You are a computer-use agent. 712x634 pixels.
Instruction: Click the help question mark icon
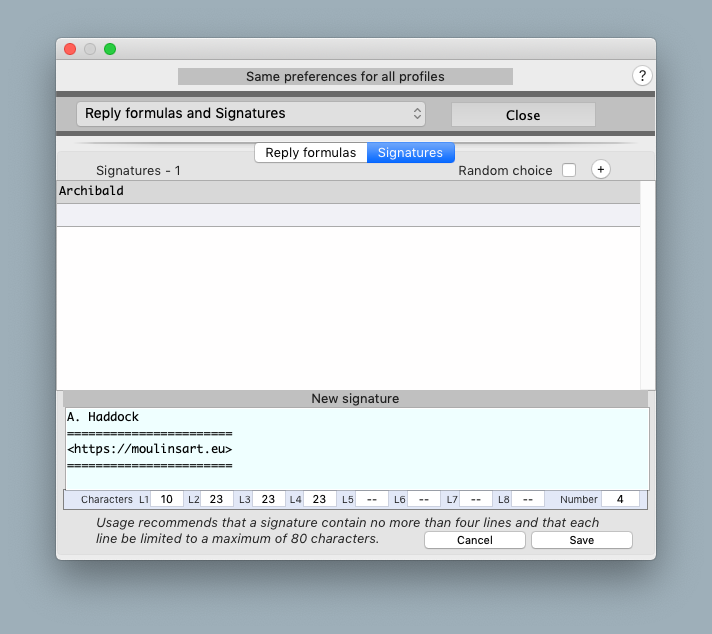coord(642,76)
